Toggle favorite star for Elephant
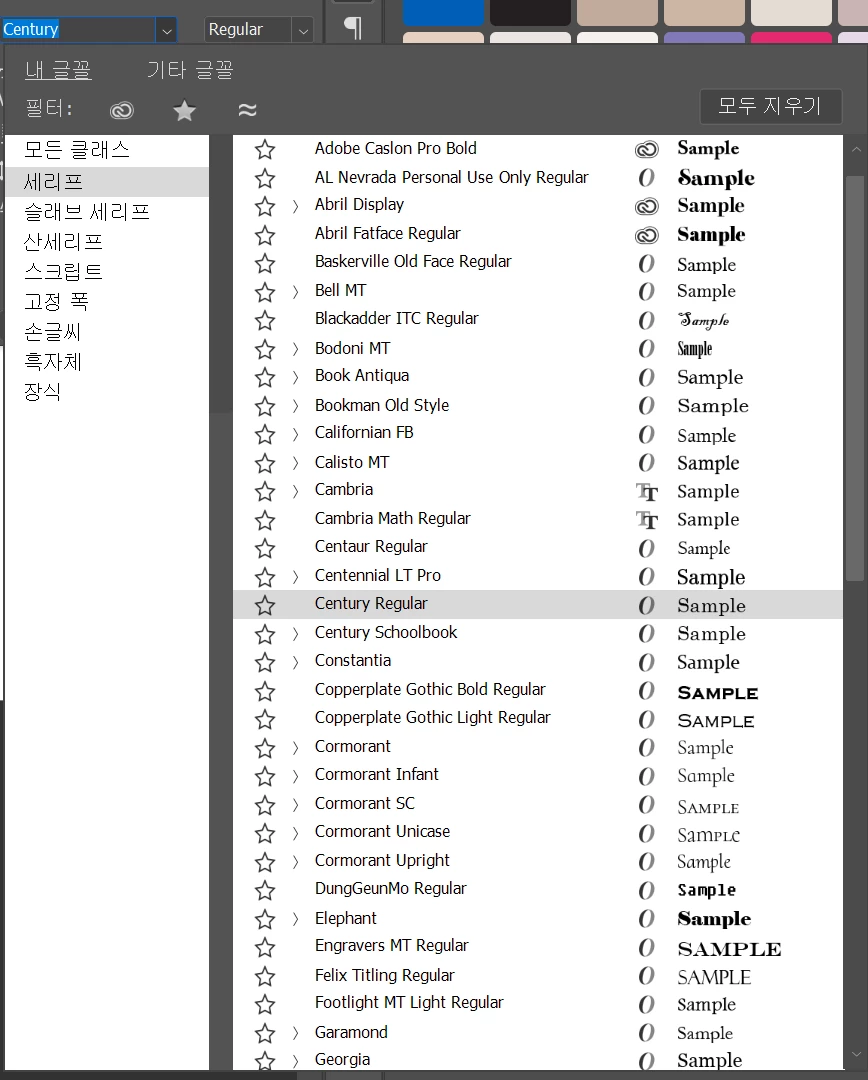This screenshot has width=868, height=1080. point(265,919)
